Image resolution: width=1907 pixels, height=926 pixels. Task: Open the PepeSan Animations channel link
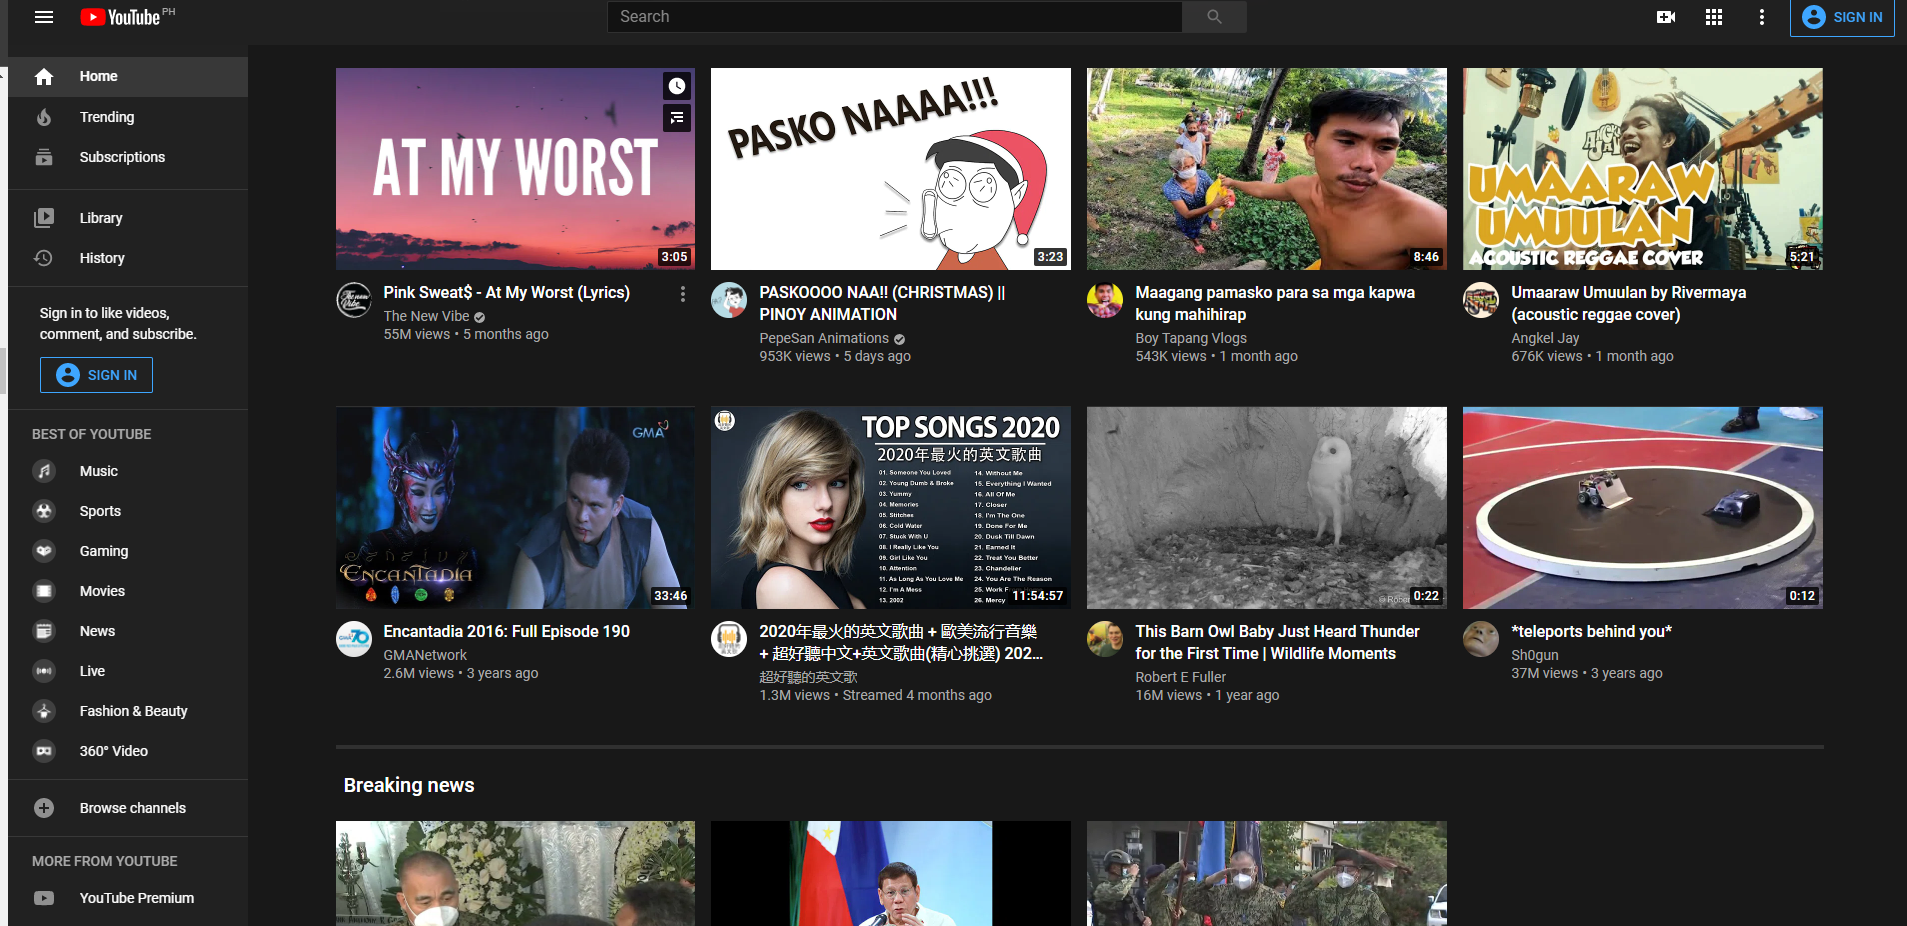pos(823,338)
